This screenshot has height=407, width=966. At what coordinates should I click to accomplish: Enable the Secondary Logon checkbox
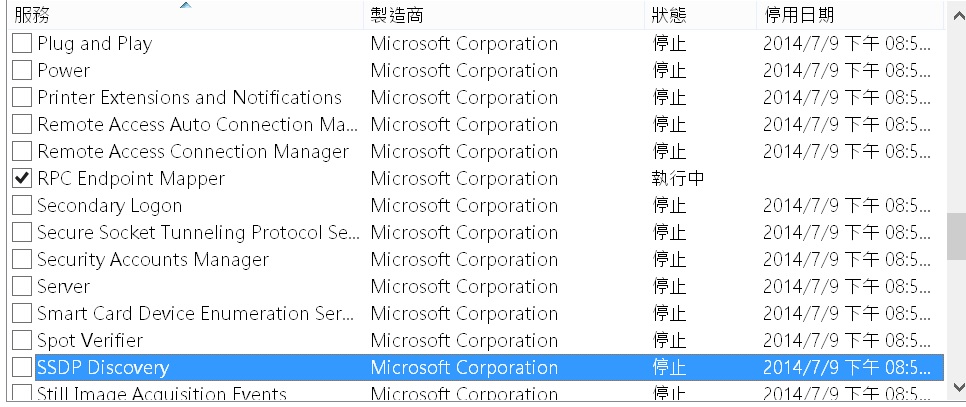22,206
